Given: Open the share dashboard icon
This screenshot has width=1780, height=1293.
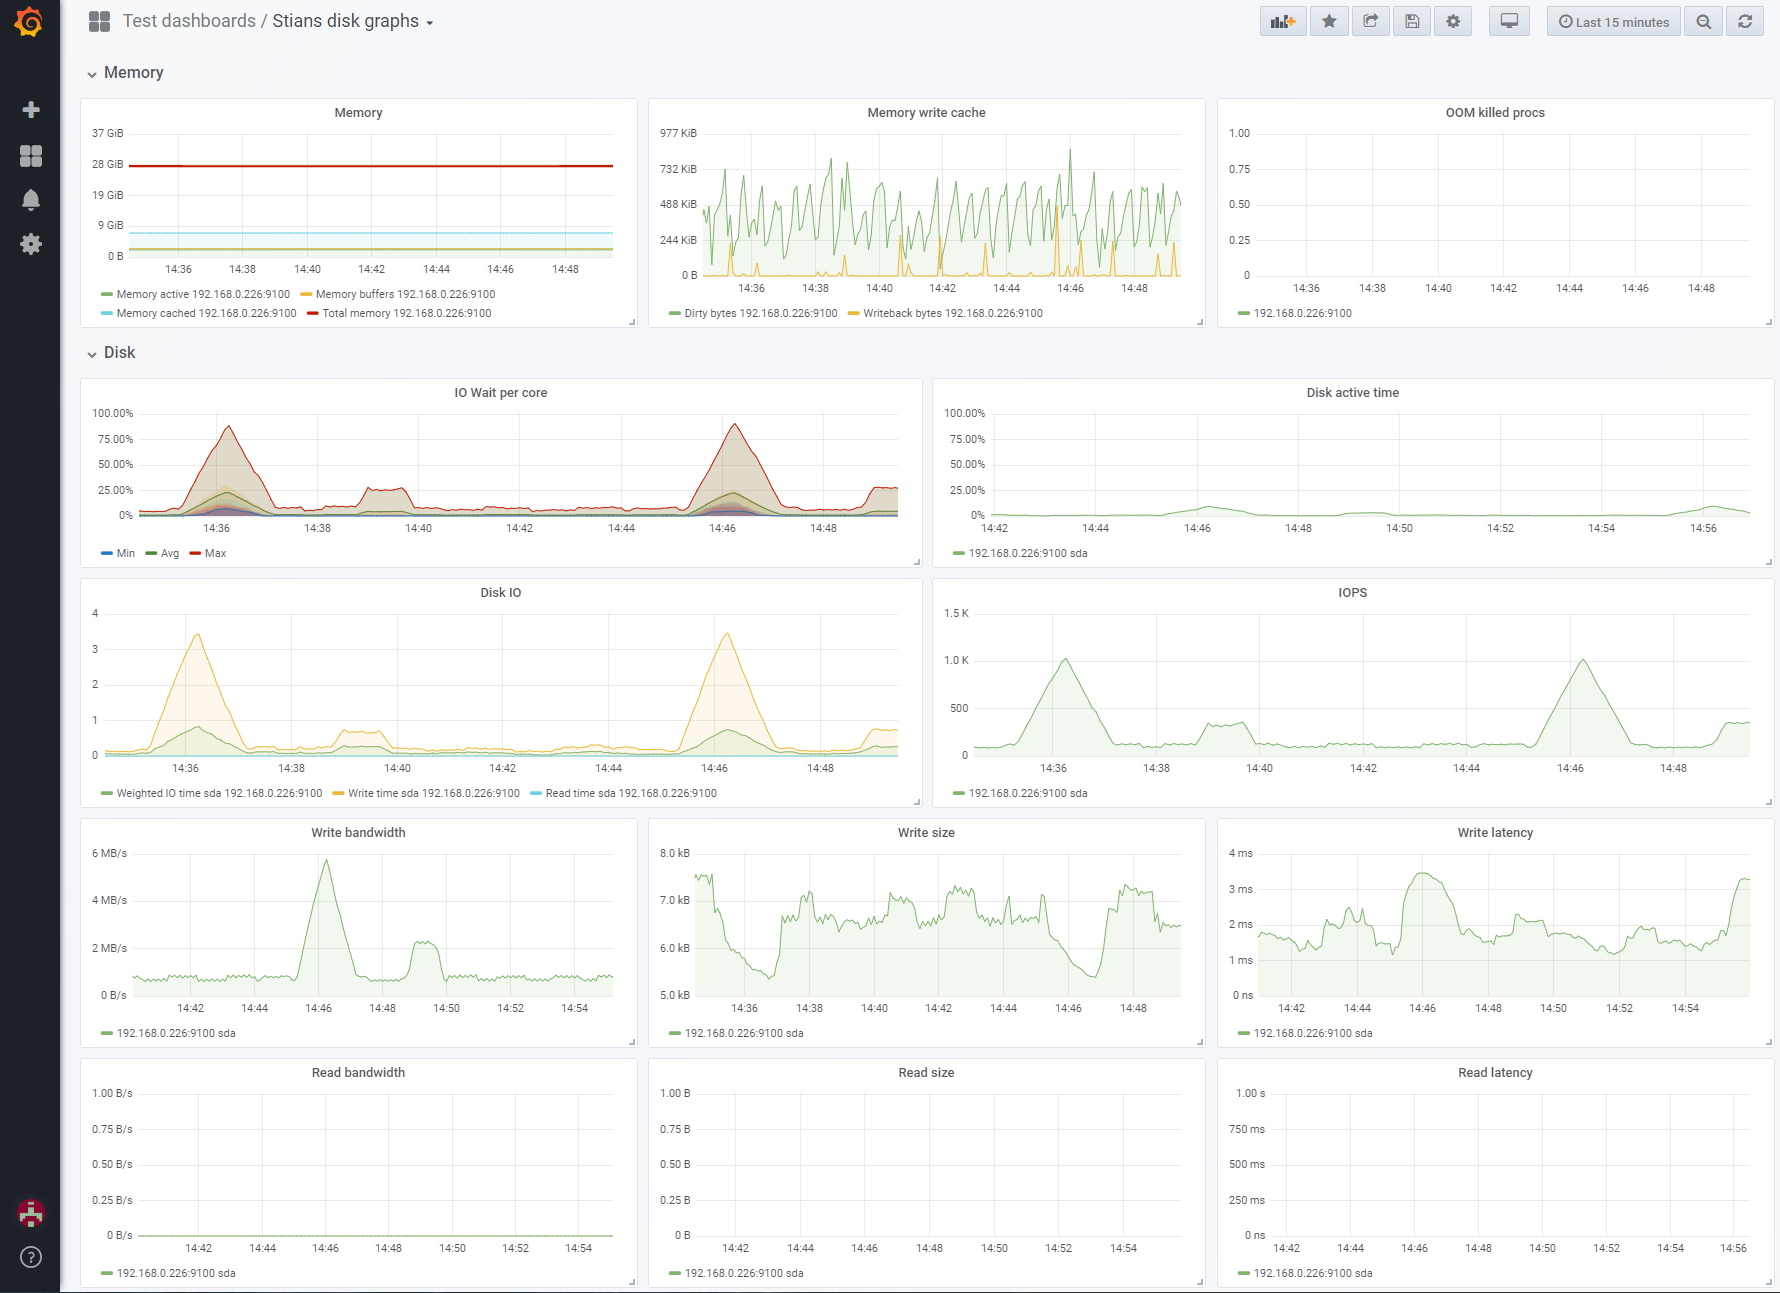Looking at the screenshot, I should [1371, 21].
